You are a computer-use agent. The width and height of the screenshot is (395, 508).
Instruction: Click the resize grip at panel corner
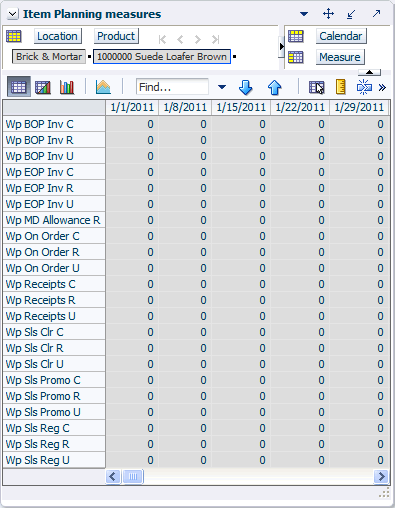(x=385, y=492)
